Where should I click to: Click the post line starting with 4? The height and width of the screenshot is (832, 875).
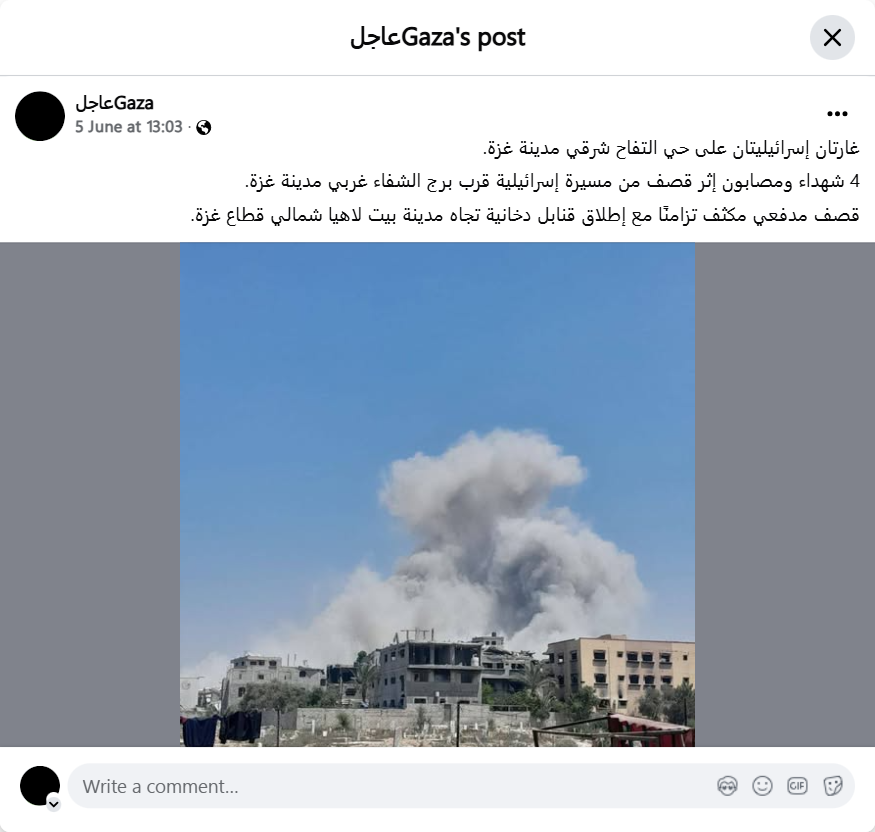click(552, 182)
